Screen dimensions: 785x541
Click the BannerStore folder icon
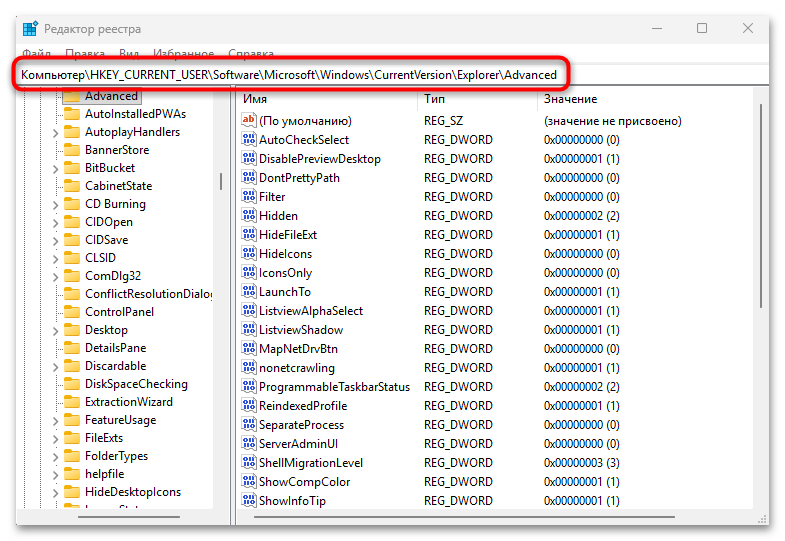point(72,150)
